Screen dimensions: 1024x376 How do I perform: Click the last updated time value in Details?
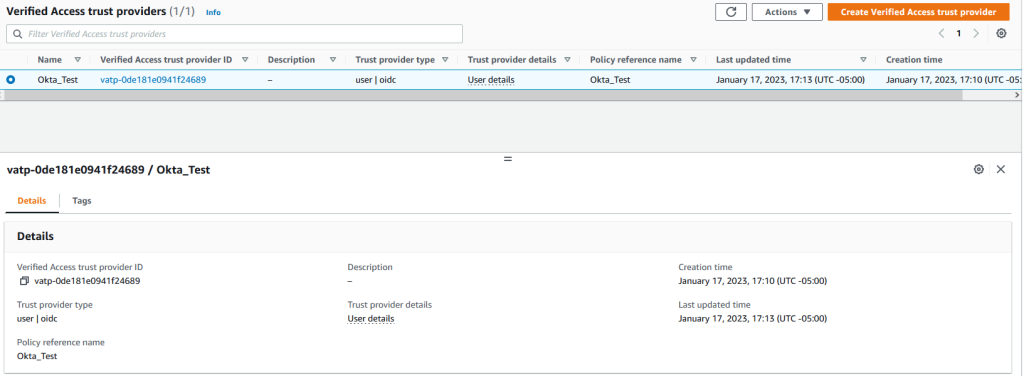coord(753,319)
